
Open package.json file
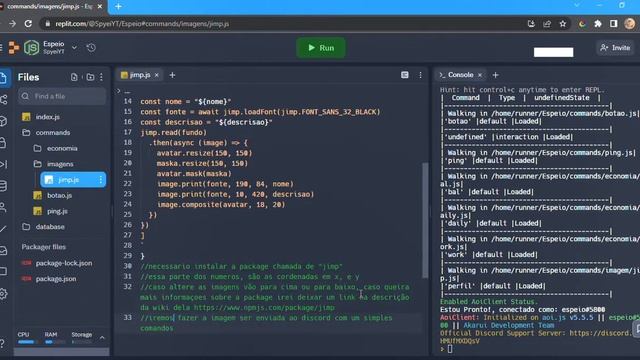[x=56, y=279]
